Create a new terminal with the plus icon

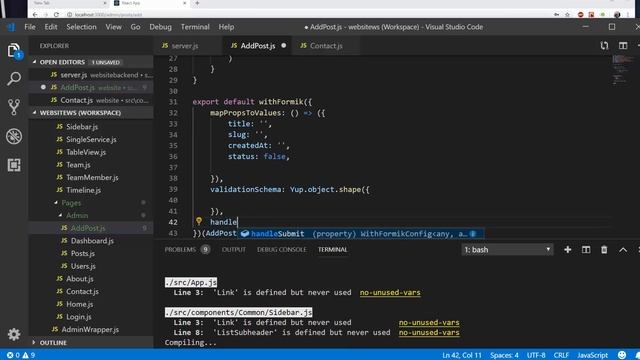pyautogui.click(x=567, y=249)
